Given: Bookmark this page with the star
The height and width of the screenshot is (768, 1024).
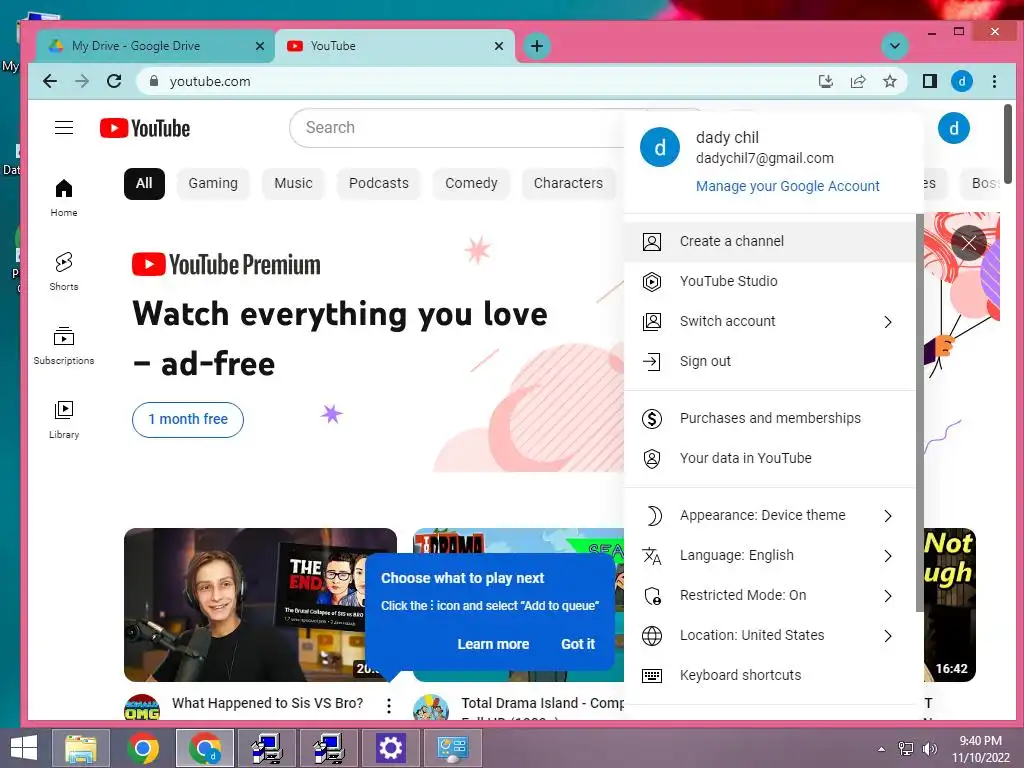Looking at the screenshot, I should (x=889, y=81).
